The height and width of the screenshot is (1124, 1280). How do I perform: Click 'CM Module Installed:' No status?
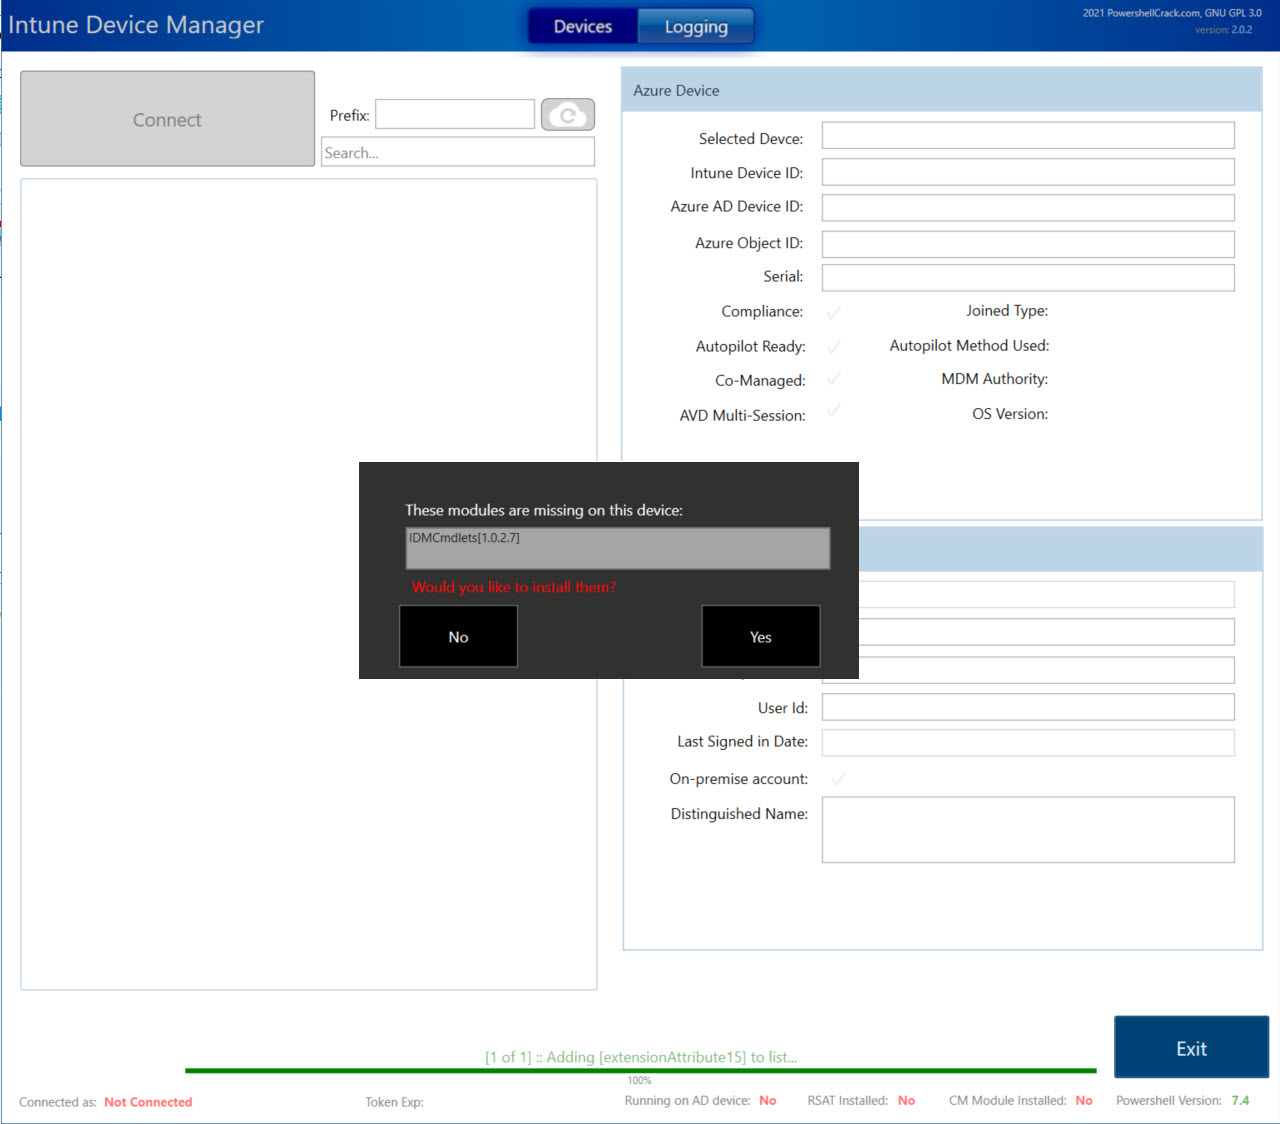(1084, 1100)
